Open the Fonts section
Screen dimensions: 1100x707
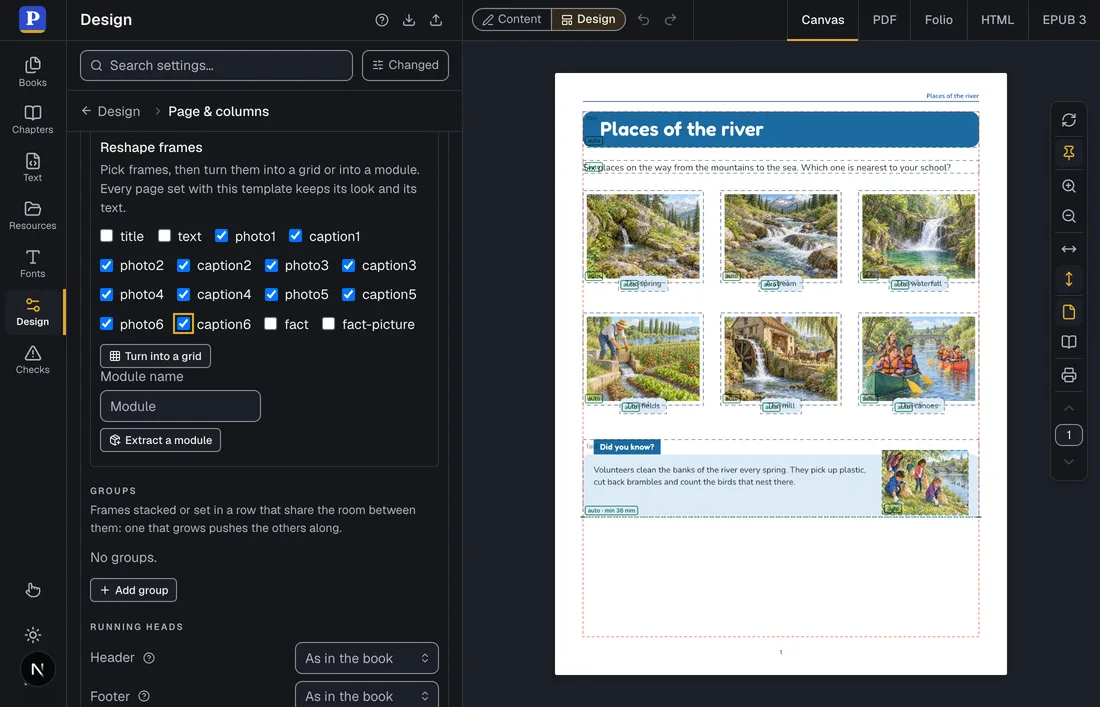coord(32,264)
